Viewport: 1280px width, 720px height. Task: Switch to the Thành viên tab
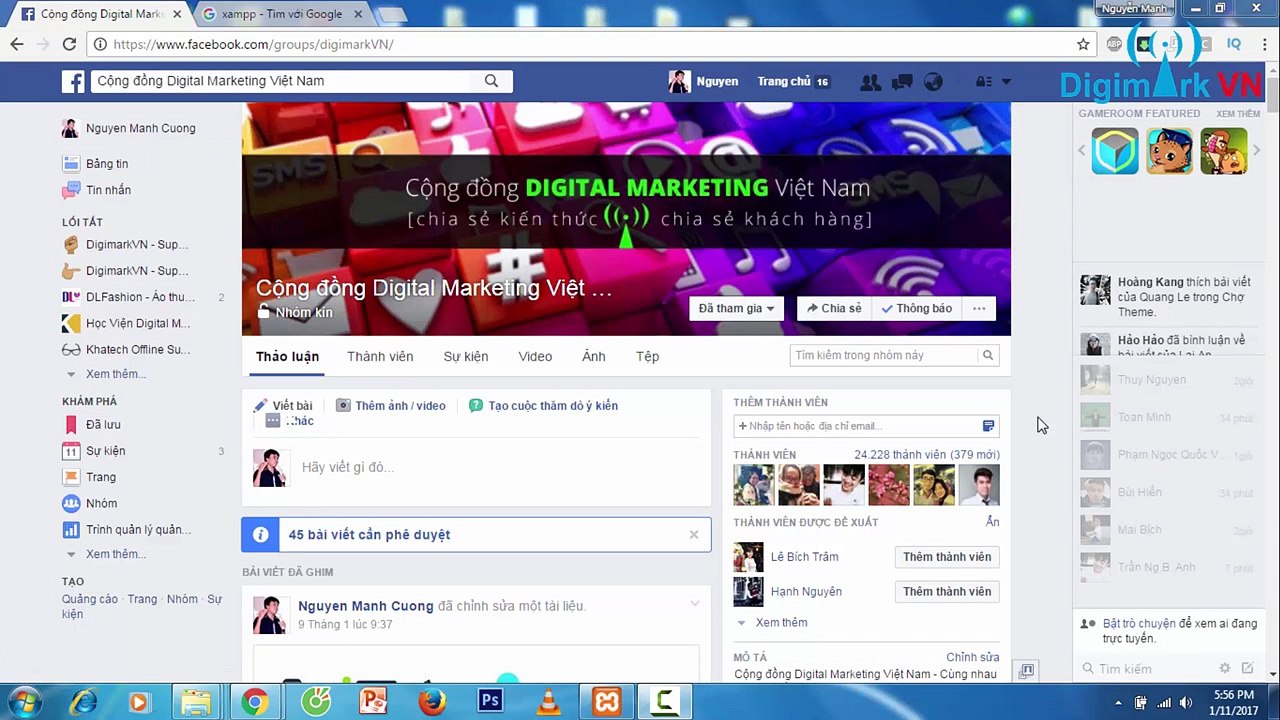(380, 356)
